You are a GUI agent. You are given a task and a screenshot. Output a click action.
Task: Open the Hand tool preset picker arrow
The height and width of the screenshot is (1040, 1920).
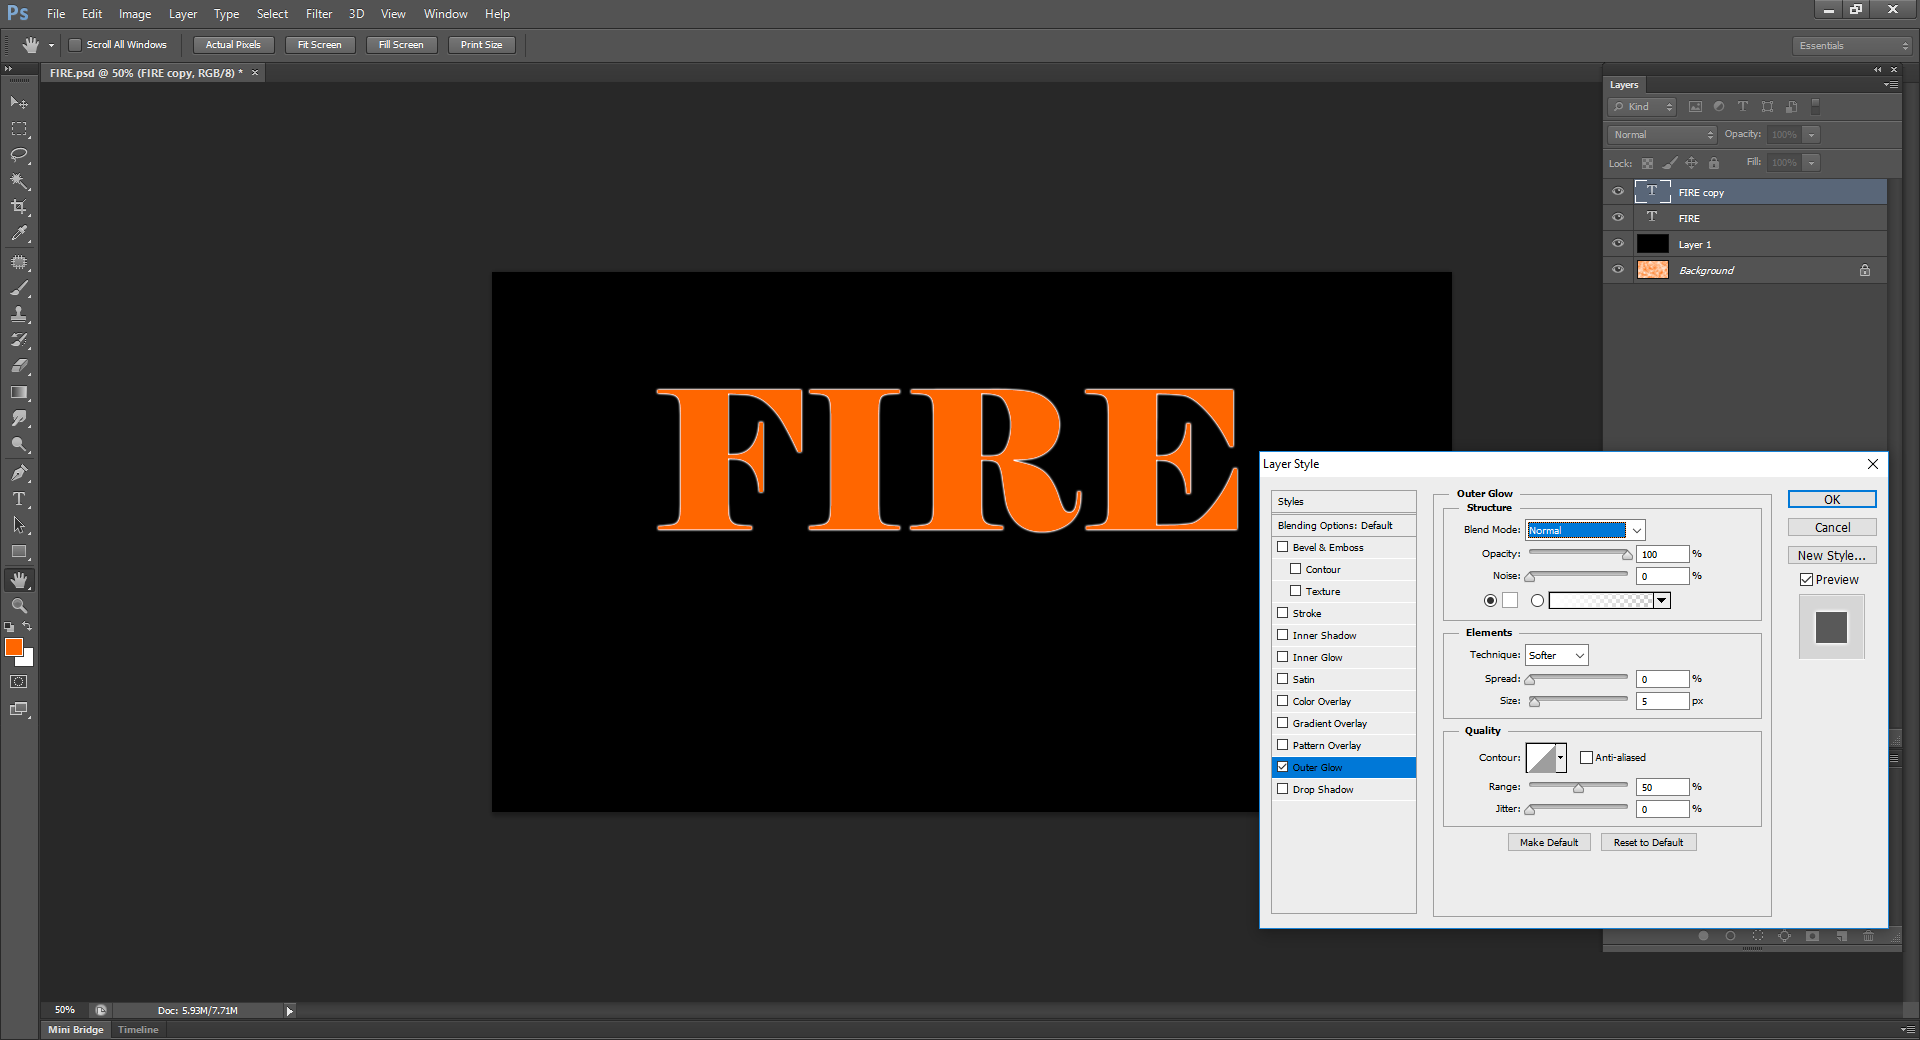point(52,45)
